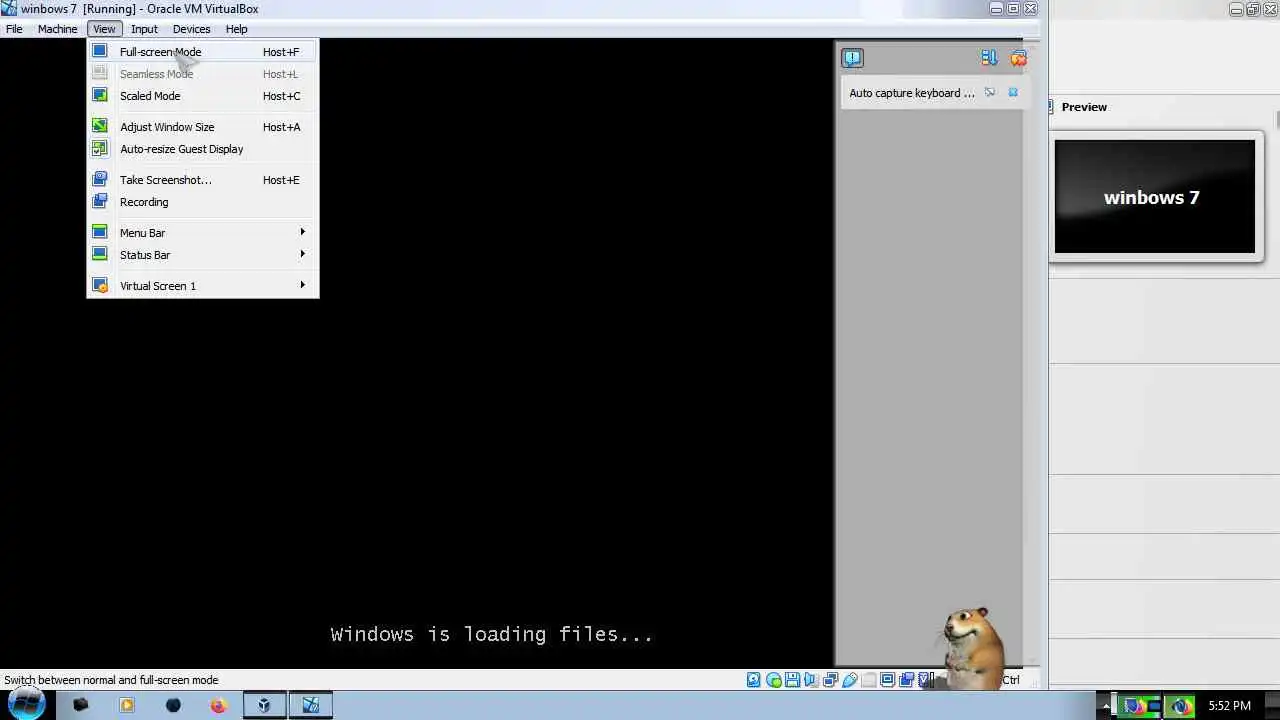Open the first black taskbar icon
This screenshot has height=720, width=1280.
pos(81,705)
